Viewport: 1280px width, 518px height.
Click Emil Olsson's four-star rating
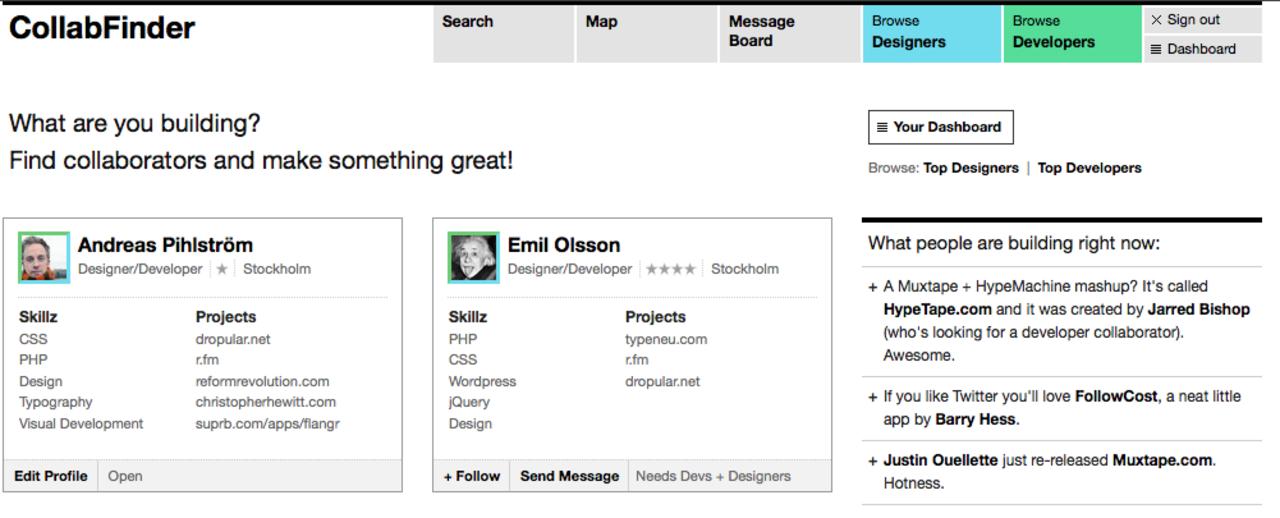[x=671, y=269]
